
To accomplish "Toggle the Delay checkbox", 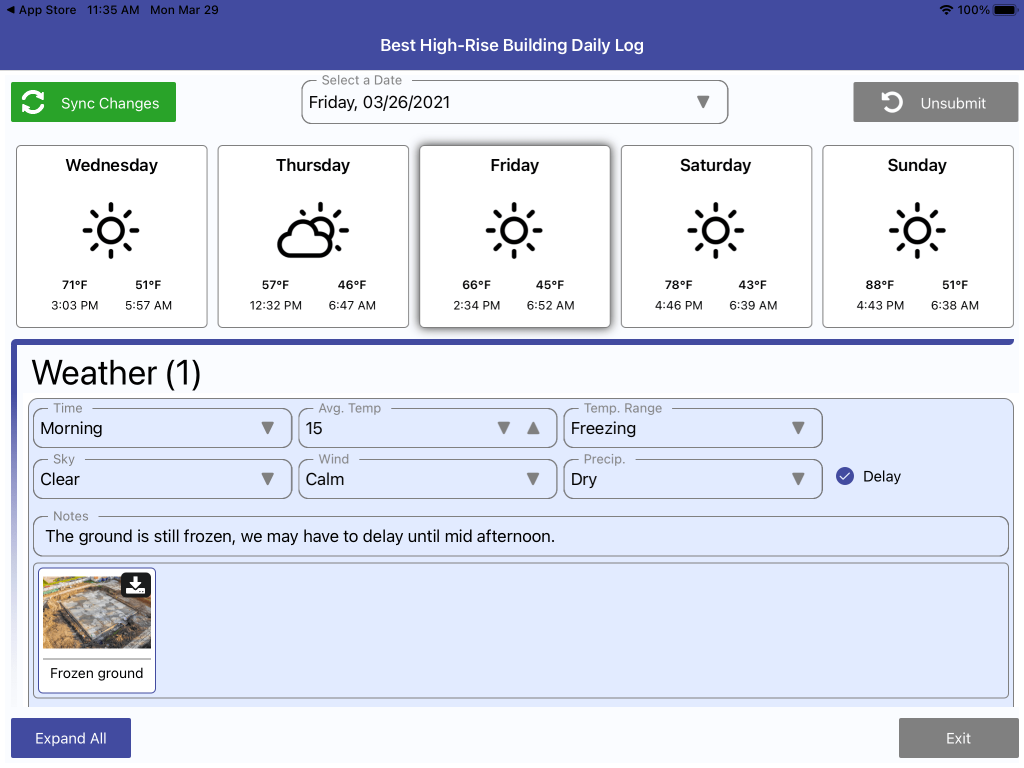I will point(844,476).
